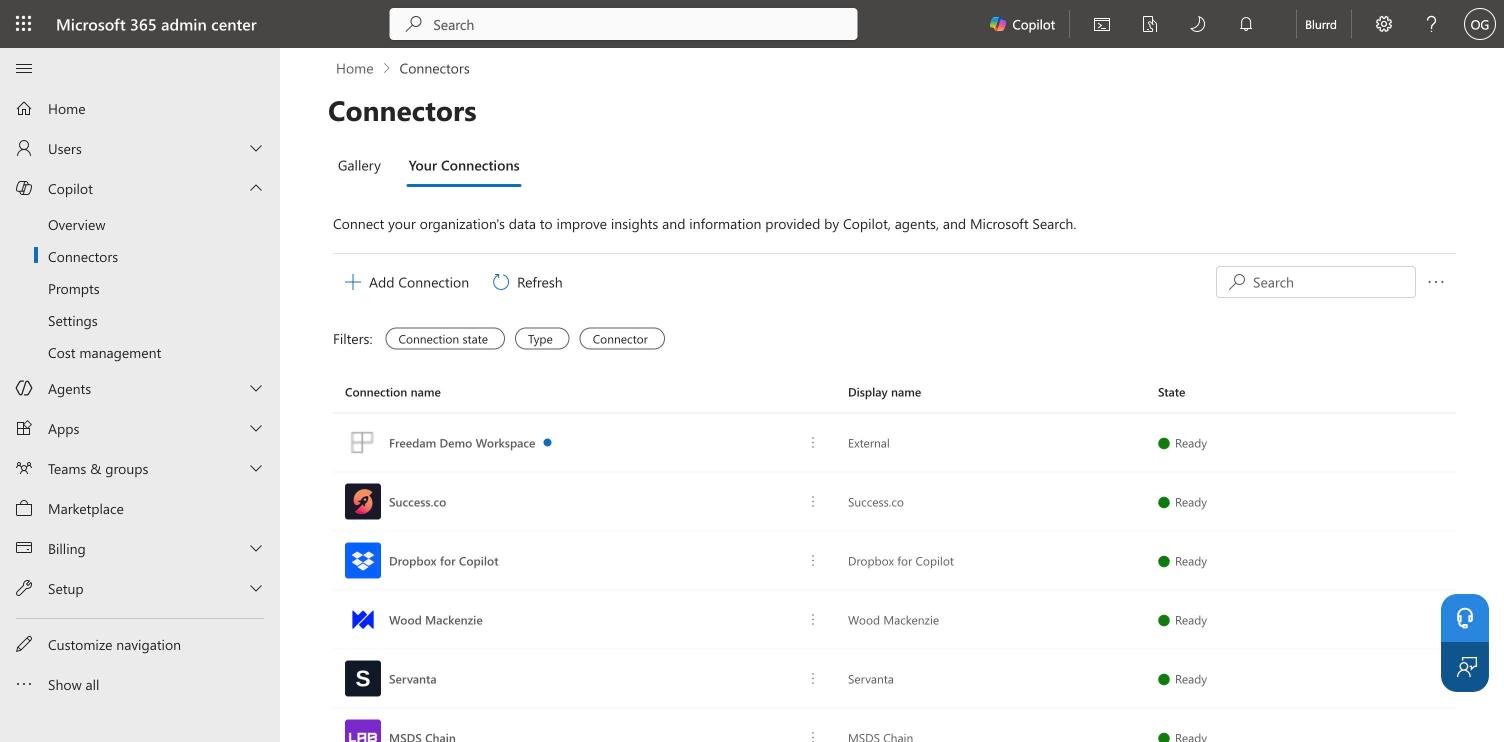1504x742 pixels.
Task: Open the Cloud Shell terminal icon
Action: click(x=1102, y=24)
